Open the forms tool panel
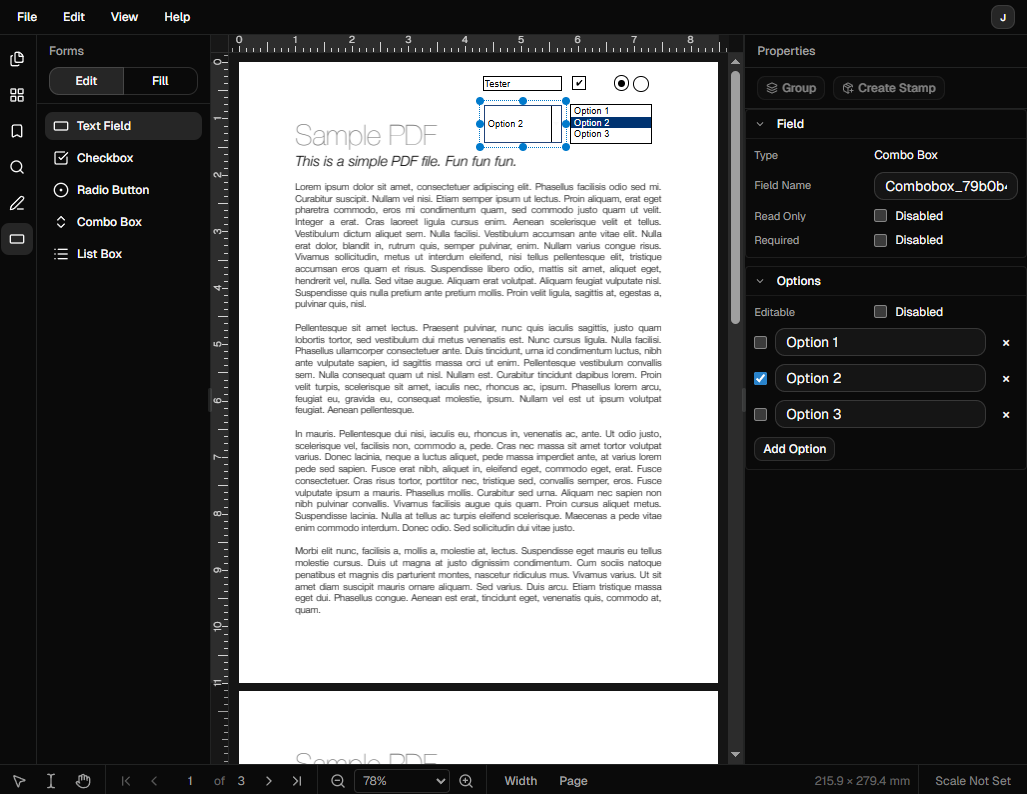This screenshot has height=794, width=1027. tap(17, 240)
